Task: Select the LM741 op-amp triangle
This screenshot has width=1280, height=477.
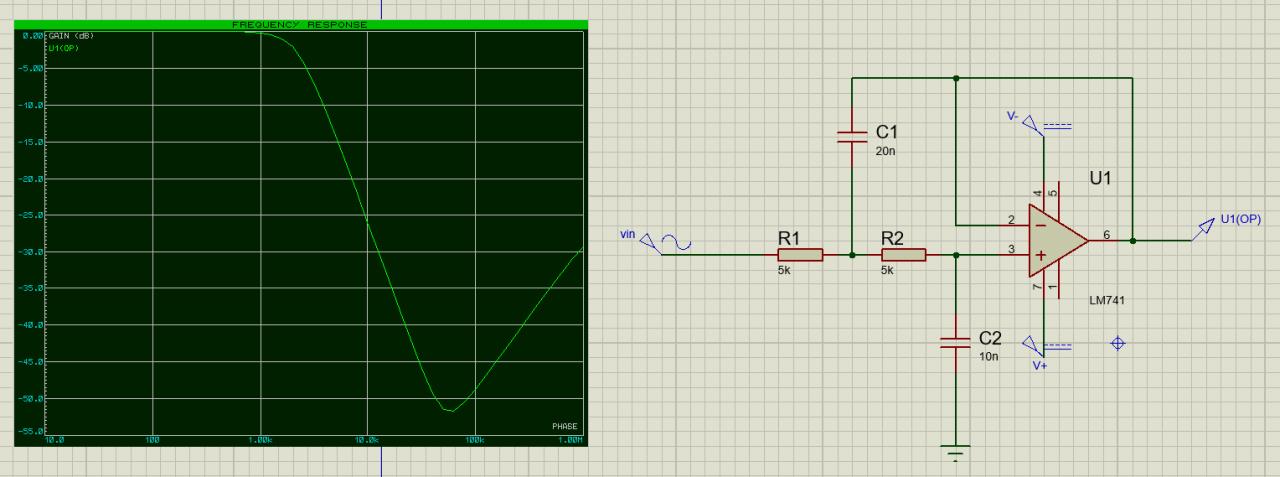Action: pos(1057,242)
